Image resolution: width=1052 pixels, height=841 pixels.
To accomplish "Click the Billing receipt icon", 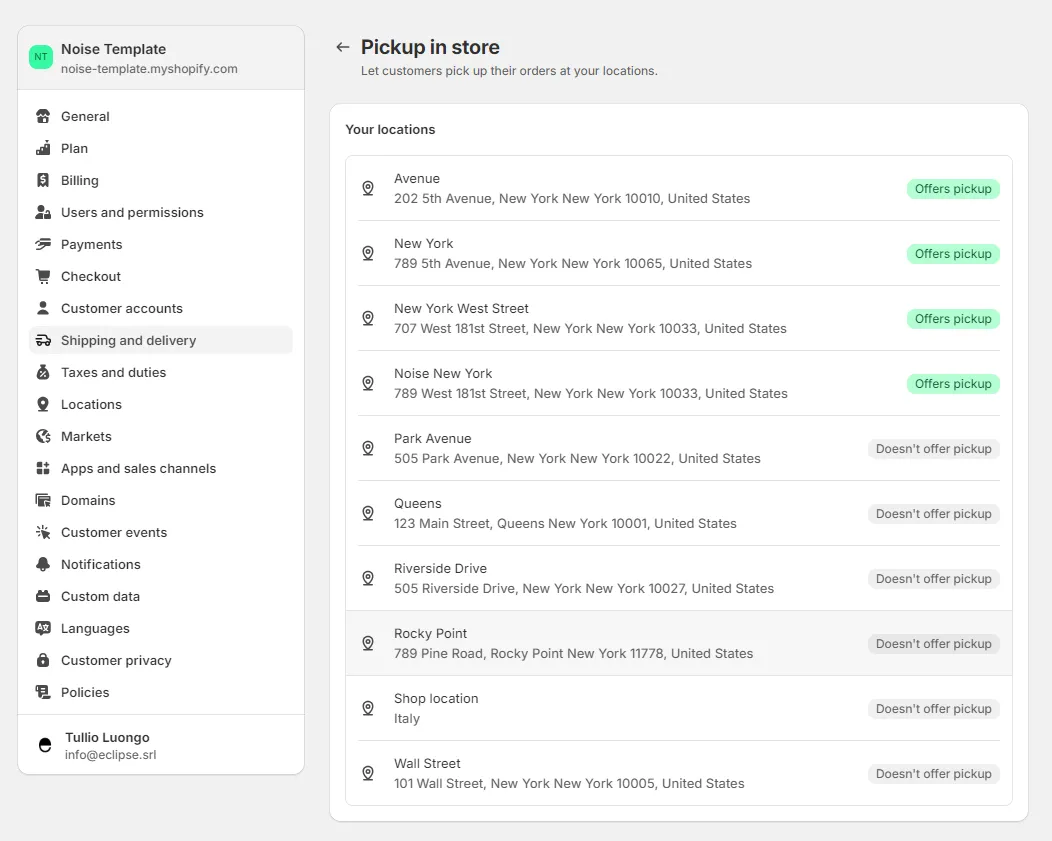I will (43, 181).
